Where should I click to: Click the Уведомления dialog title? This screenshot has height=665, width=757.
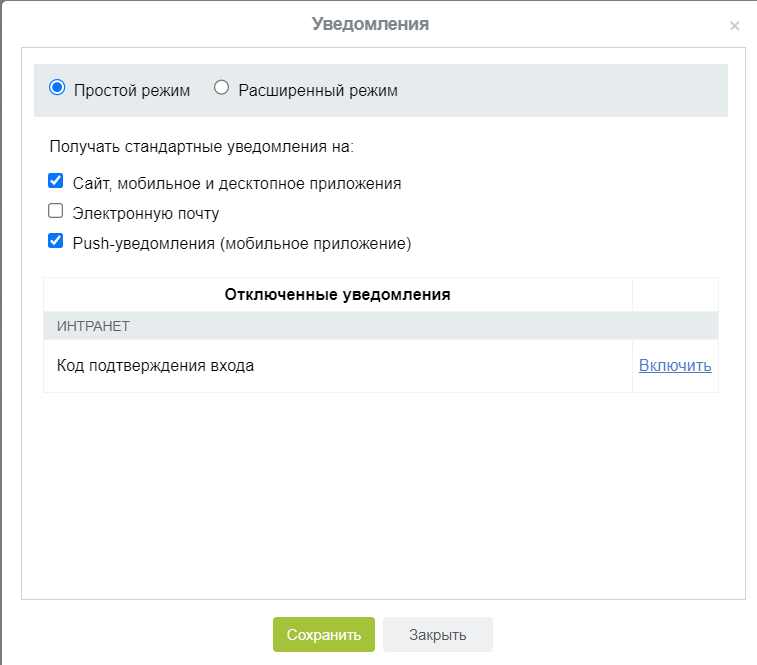coord(370,24)
